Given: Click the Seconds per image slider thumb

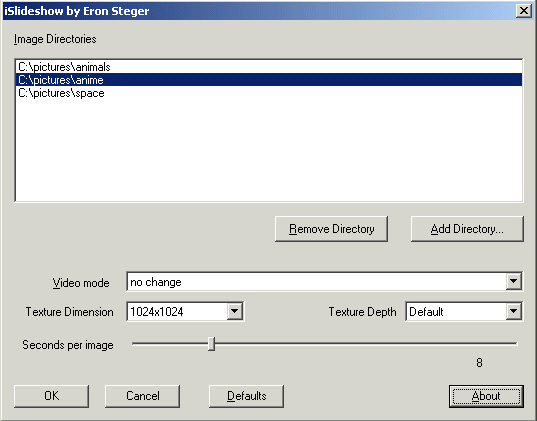Looking at the screenshot, I should pyautogui.click(x=212, y=344).
